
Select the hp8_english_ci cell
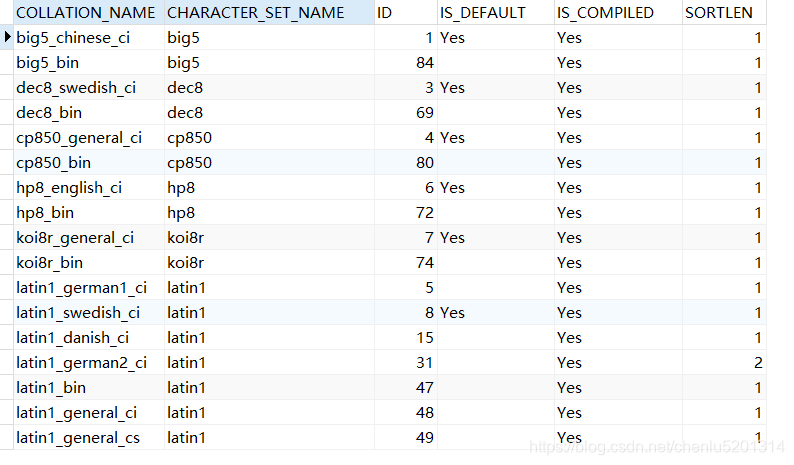tap(89, 187)
